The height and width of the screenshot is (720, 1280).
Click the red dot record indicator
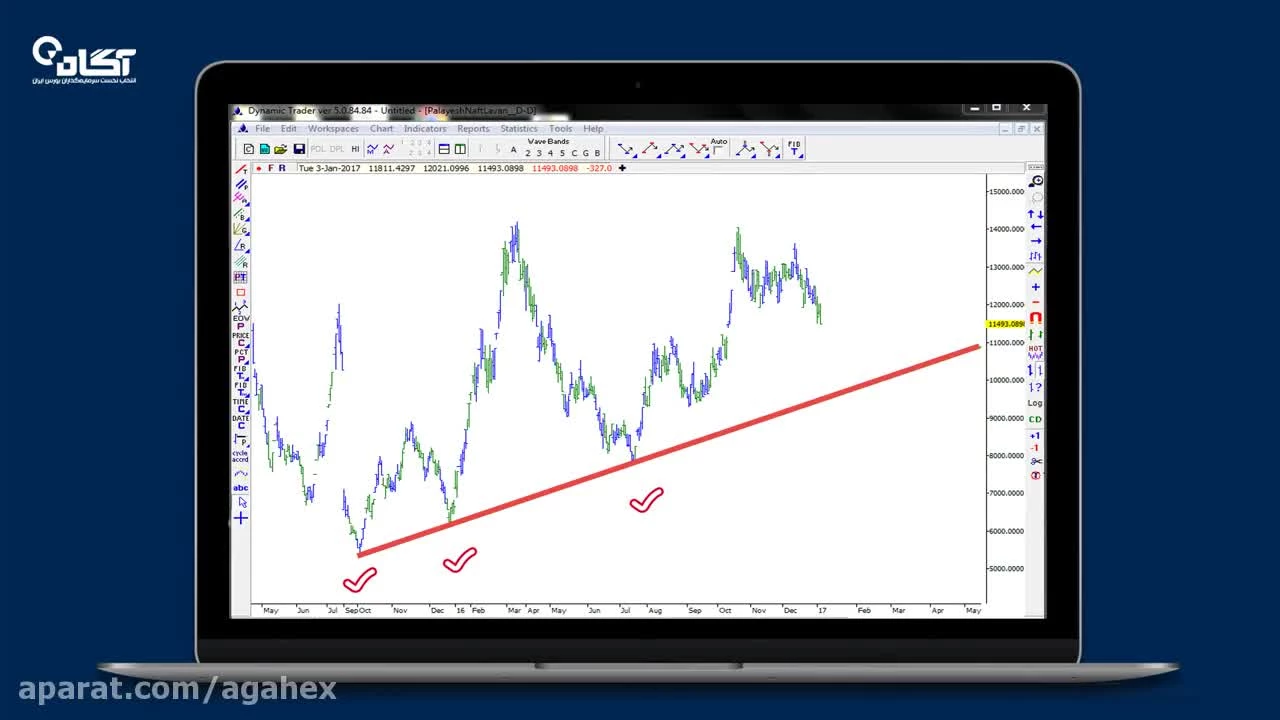coord(259,168)
